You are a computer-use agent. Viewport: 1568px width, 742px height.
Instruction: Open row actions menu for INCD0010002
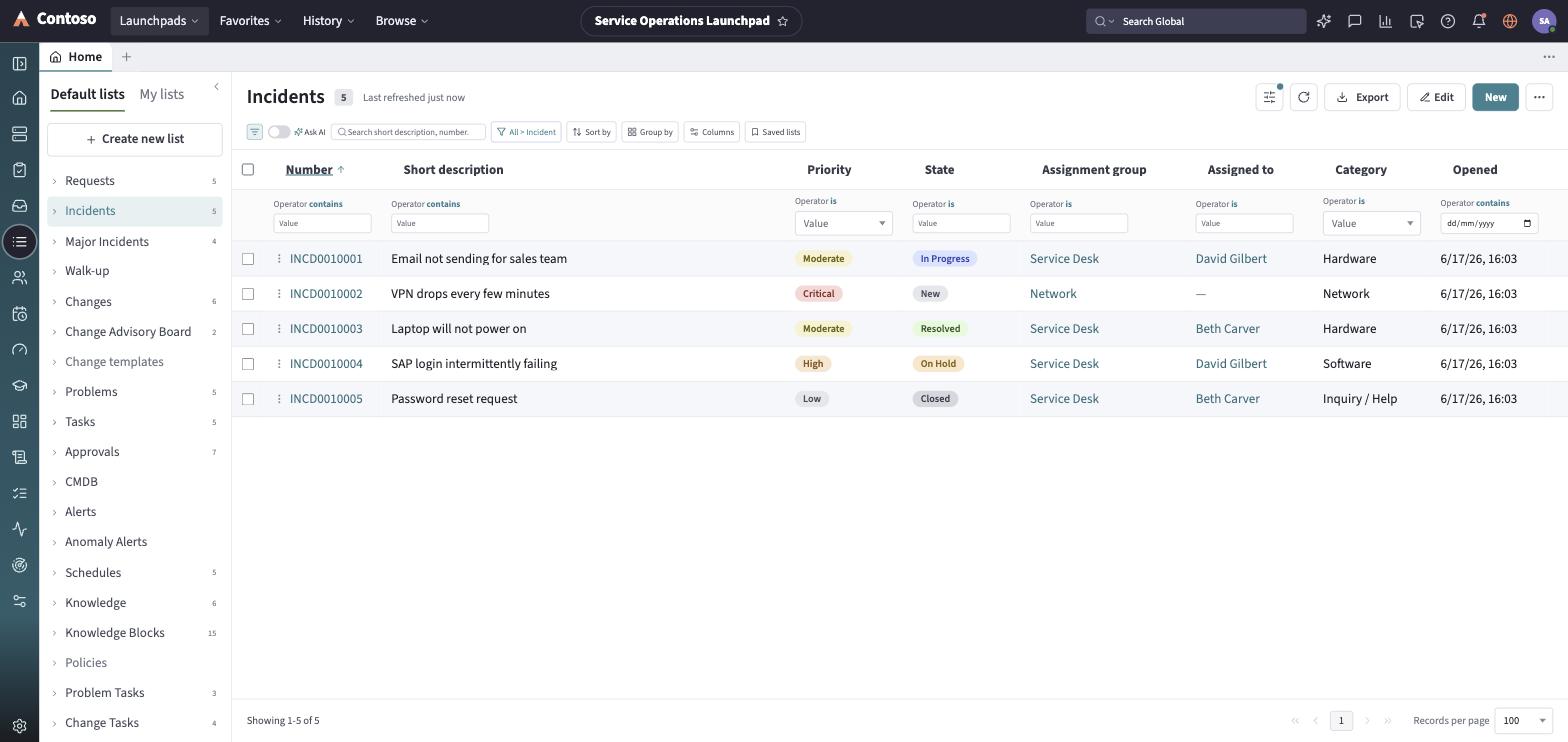pos(279,294)
